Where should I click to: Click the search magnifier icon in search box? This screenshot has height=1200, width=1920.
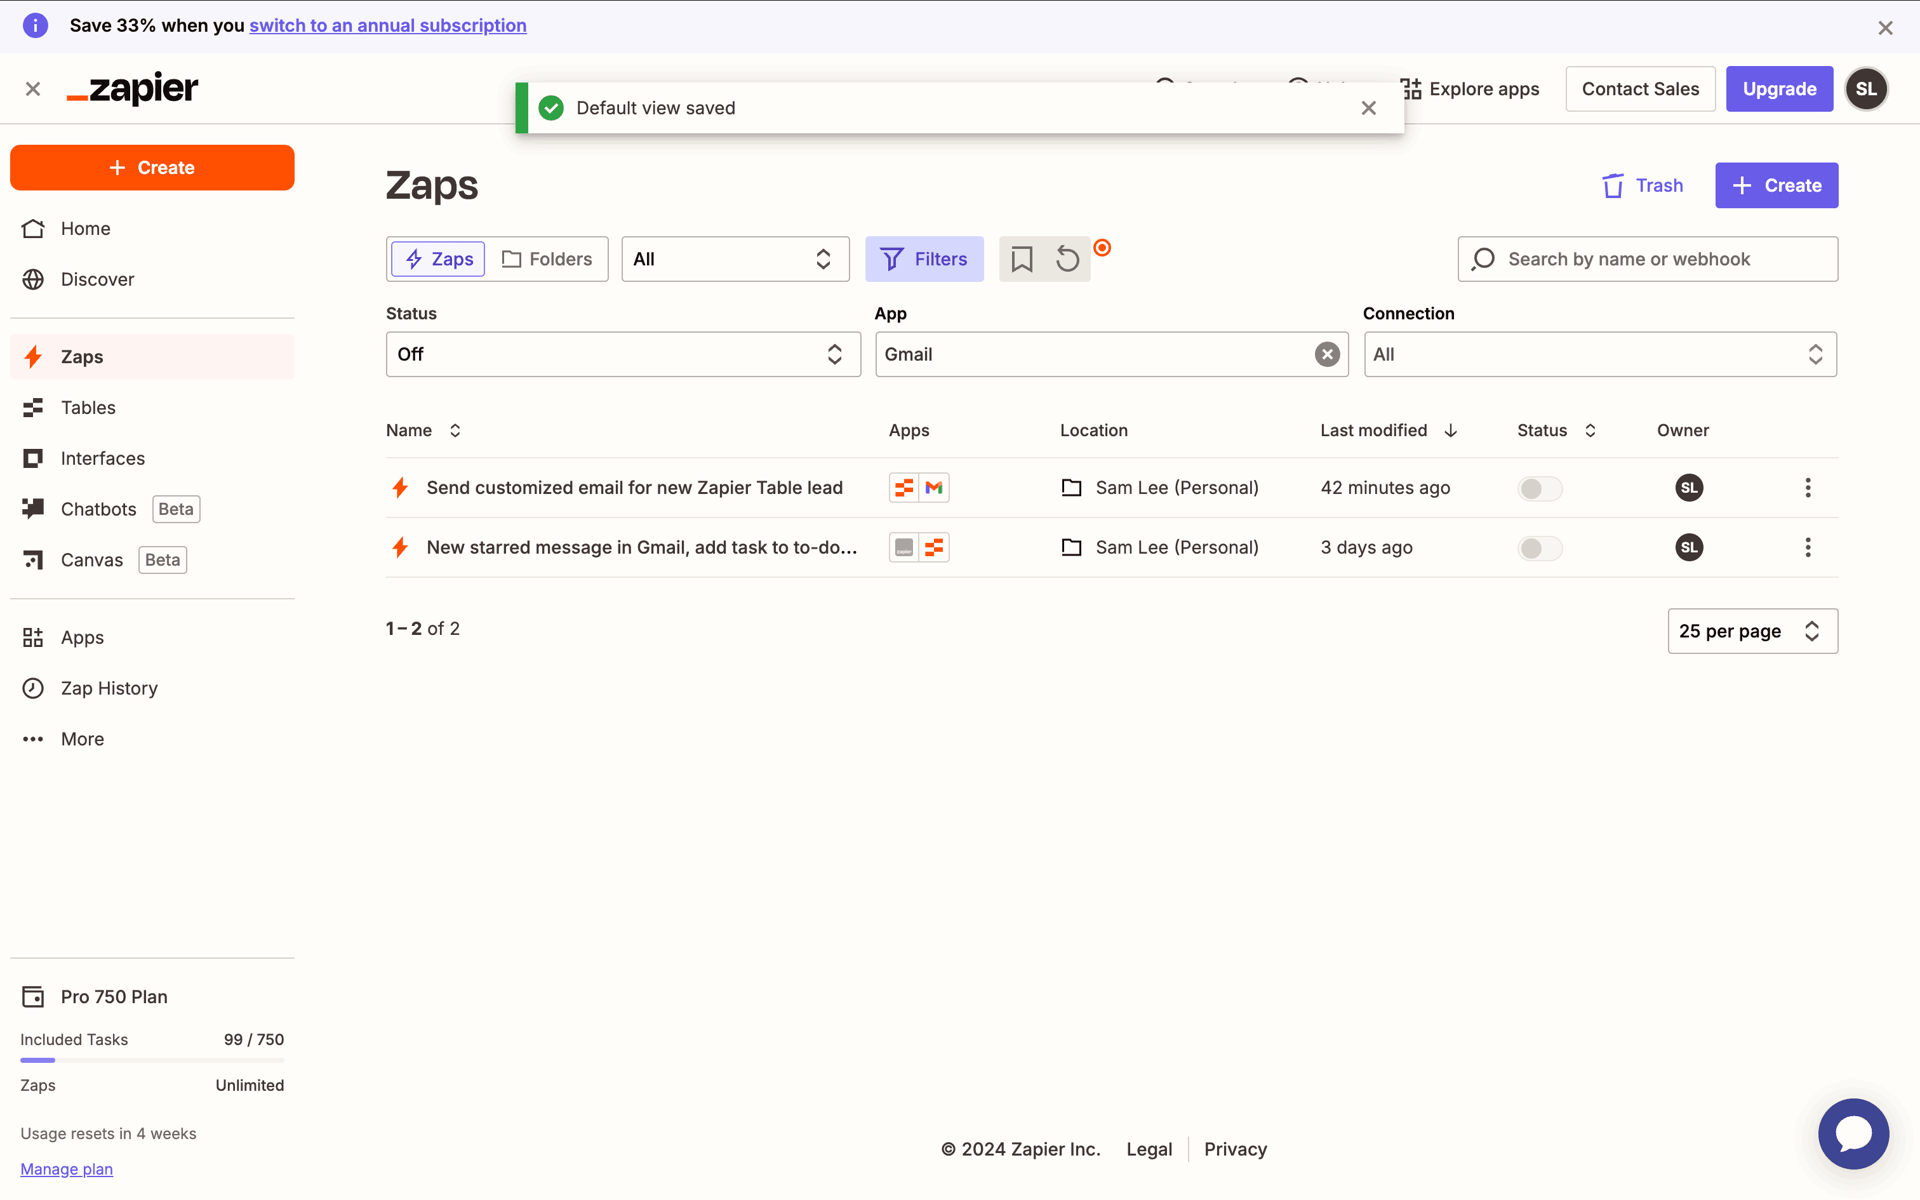tap(1484, 259)
